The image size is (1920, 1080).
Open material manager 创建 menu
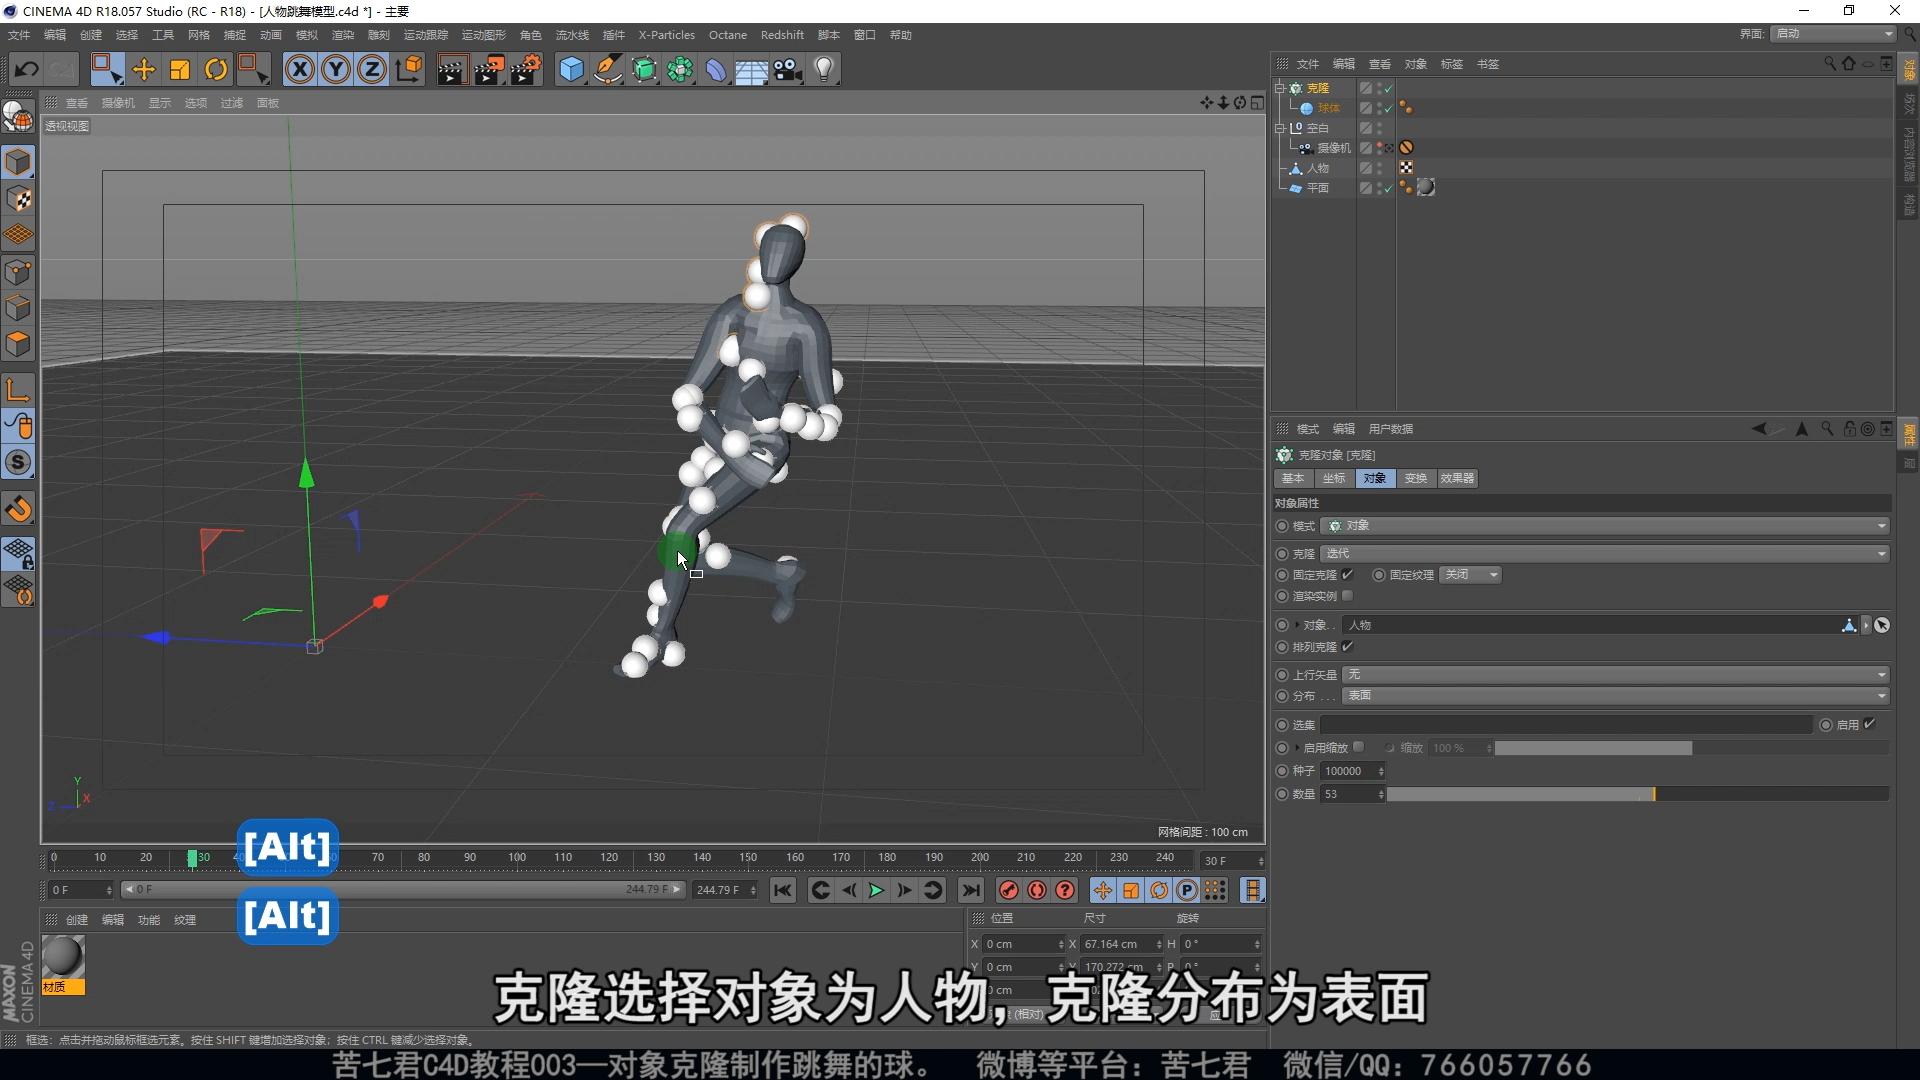click(77, 920)
